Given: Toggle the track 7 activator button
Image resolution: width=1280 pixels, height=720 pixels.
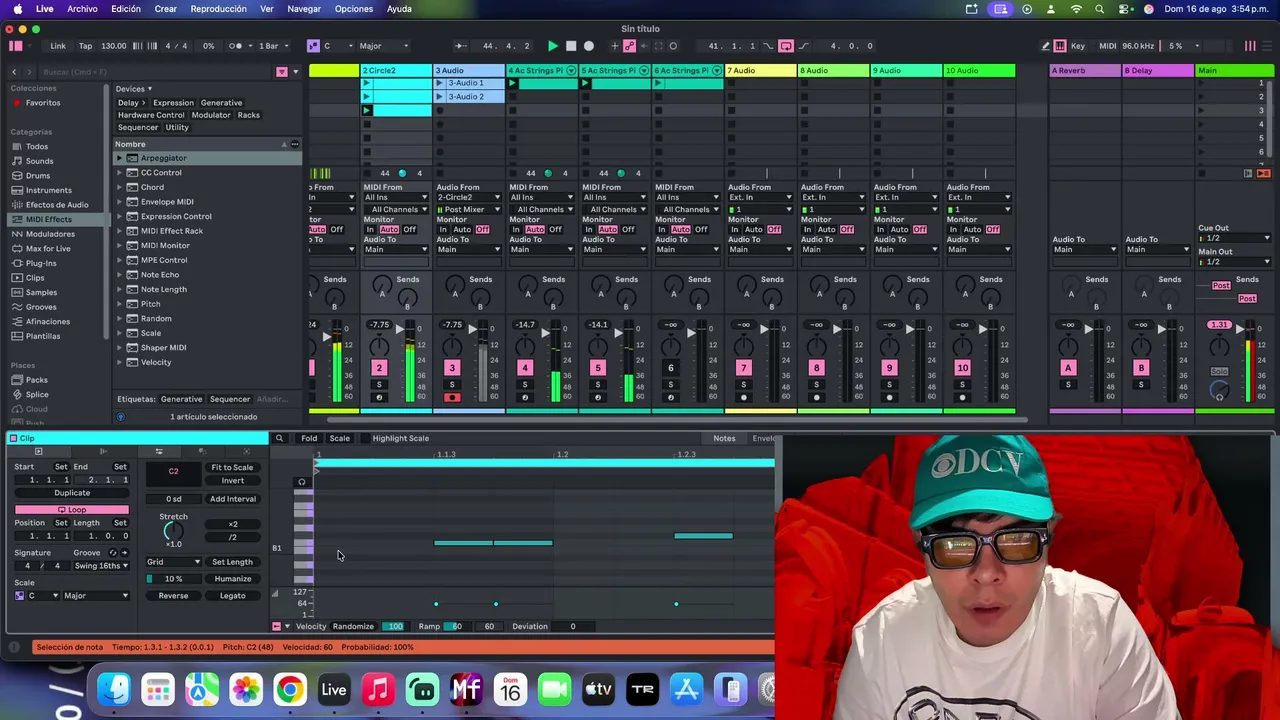Looking at the screenshot, I should [743, 368].
